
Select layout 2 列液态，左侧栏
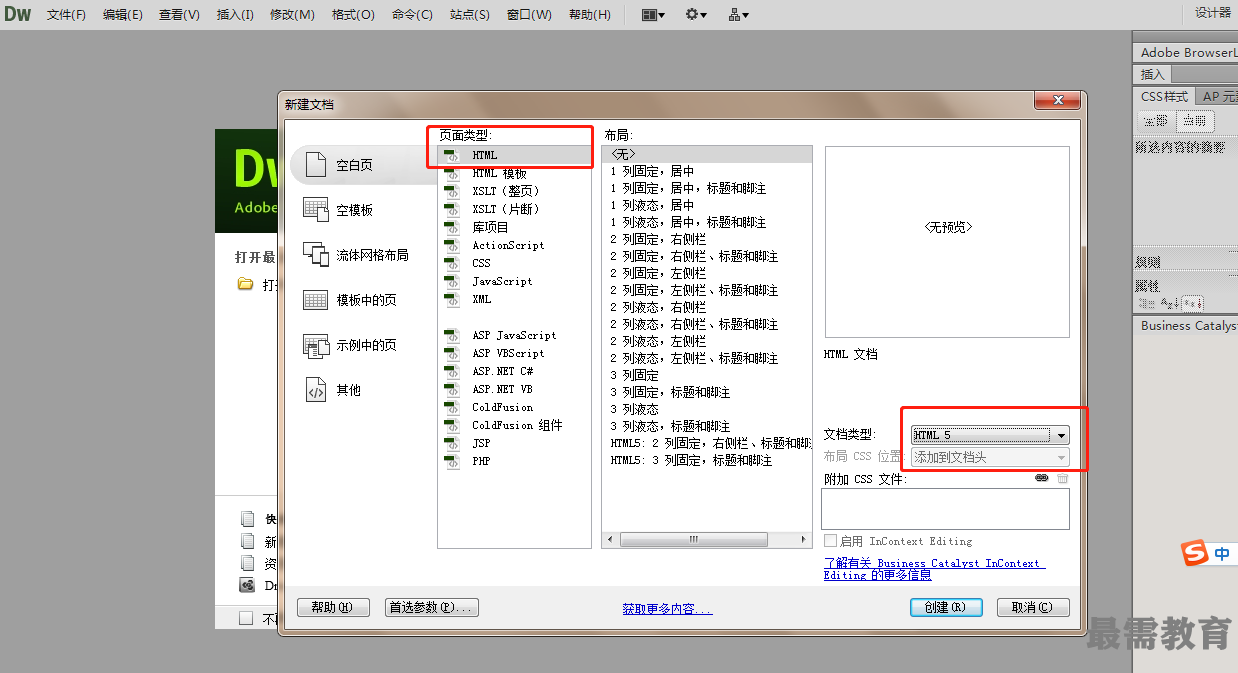[x=658, y=341]
